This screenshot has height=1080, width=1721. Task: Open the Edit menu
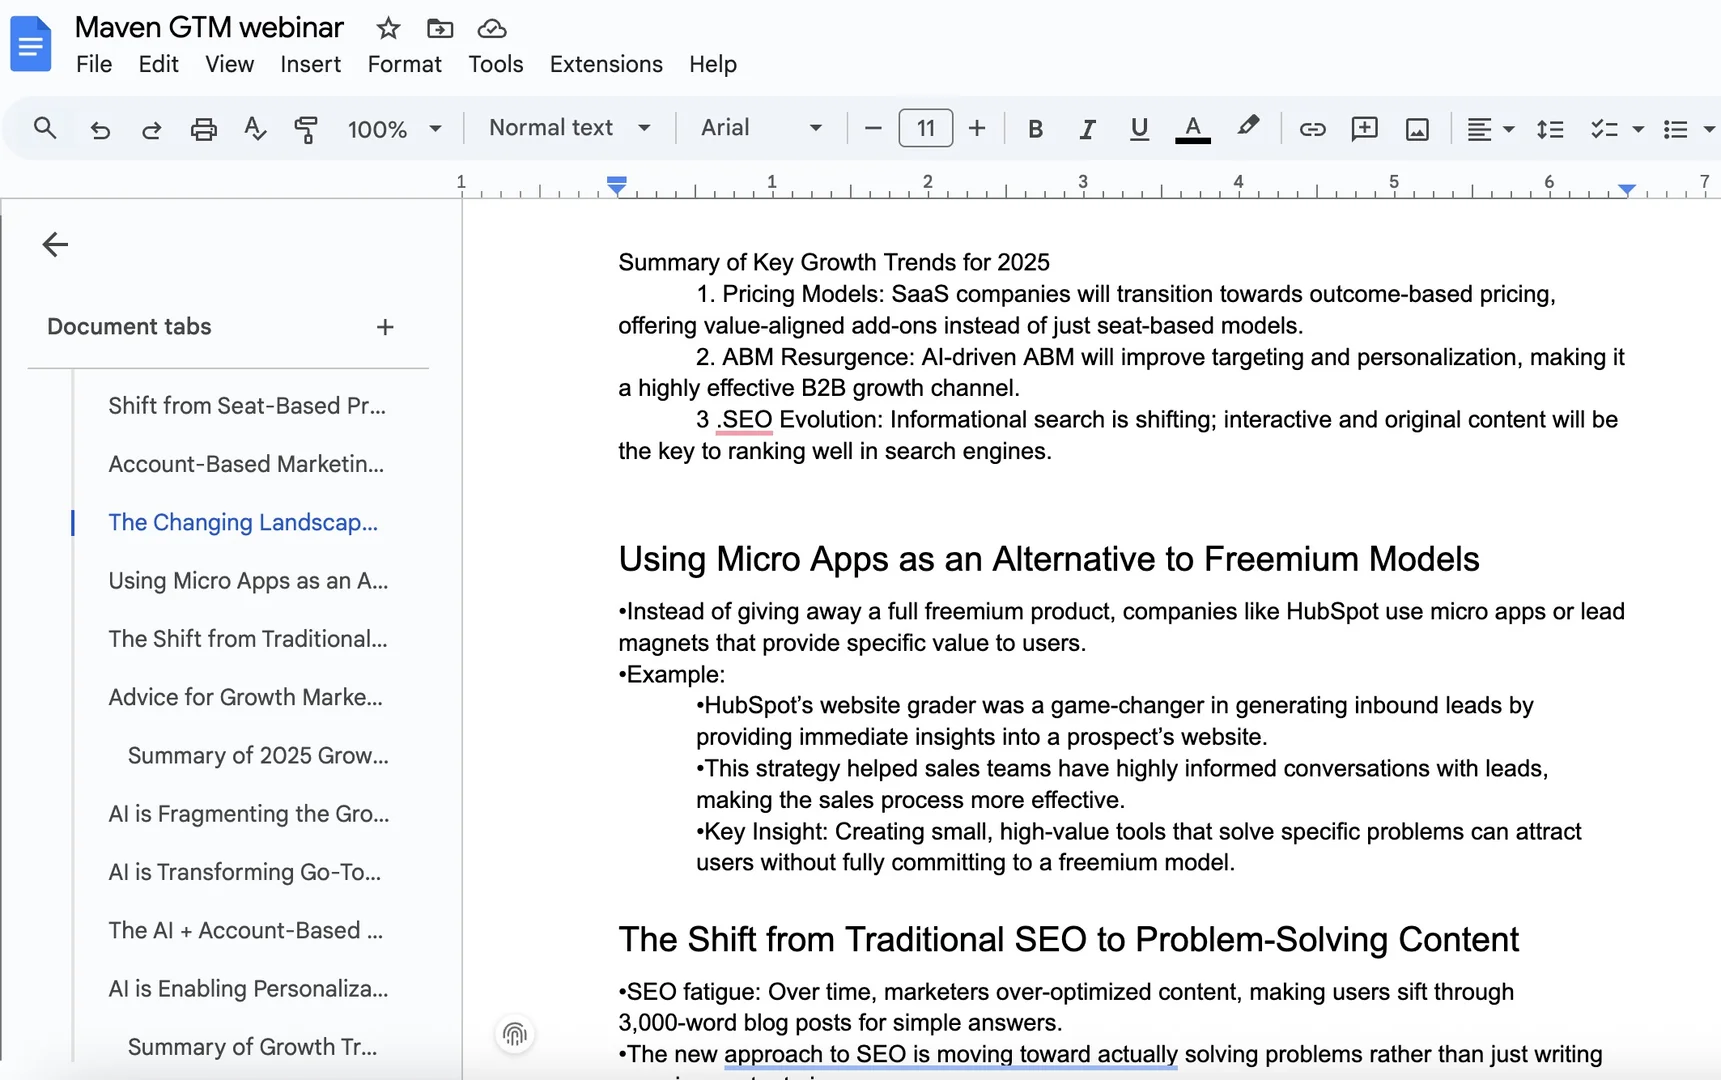(158, 64)
